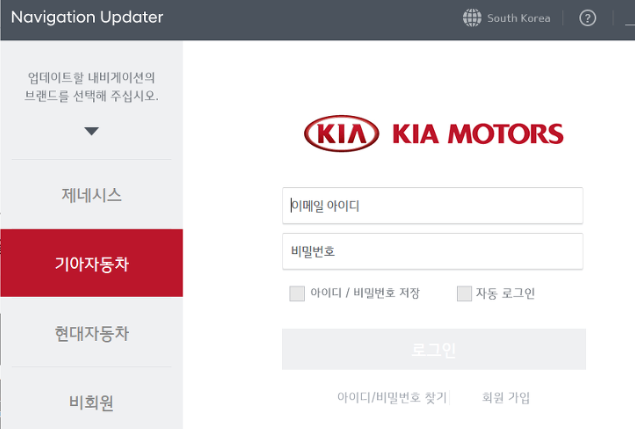Enable 자동 로그인 checkbox

(x=464, y=293)
